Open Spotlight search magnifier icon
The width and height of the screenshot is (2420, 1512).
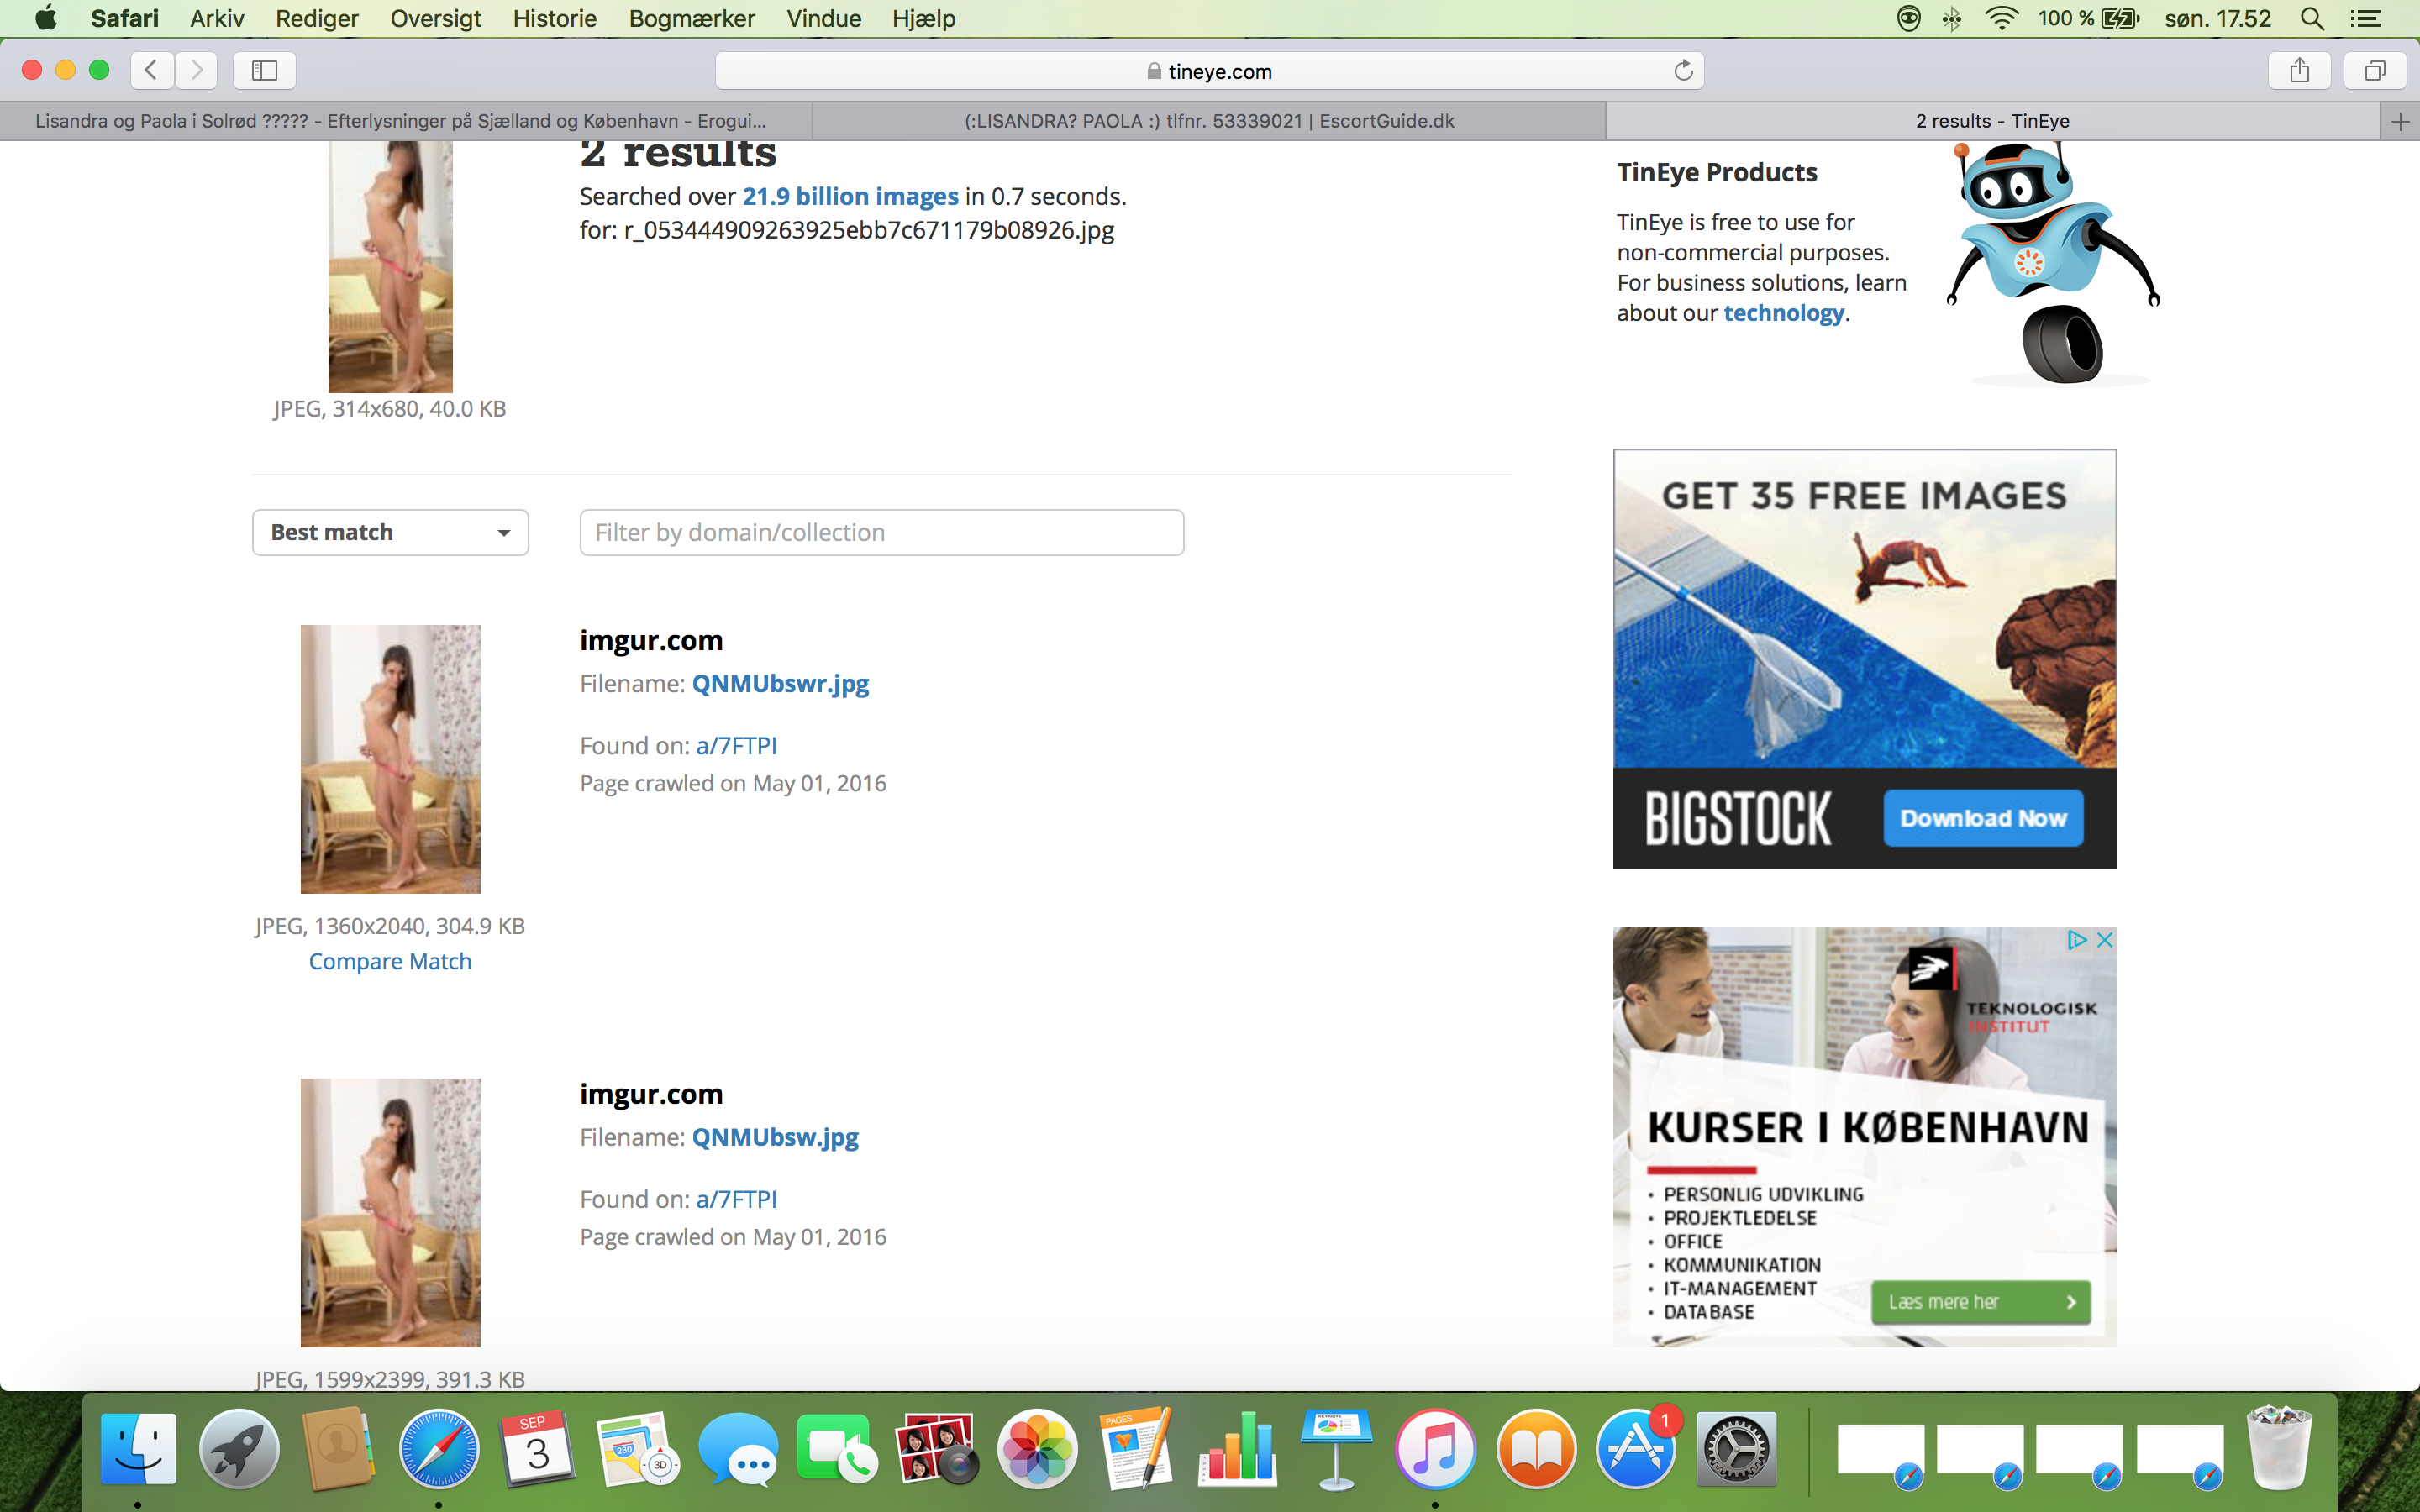pyautogui.click(x=2312, y=19)
